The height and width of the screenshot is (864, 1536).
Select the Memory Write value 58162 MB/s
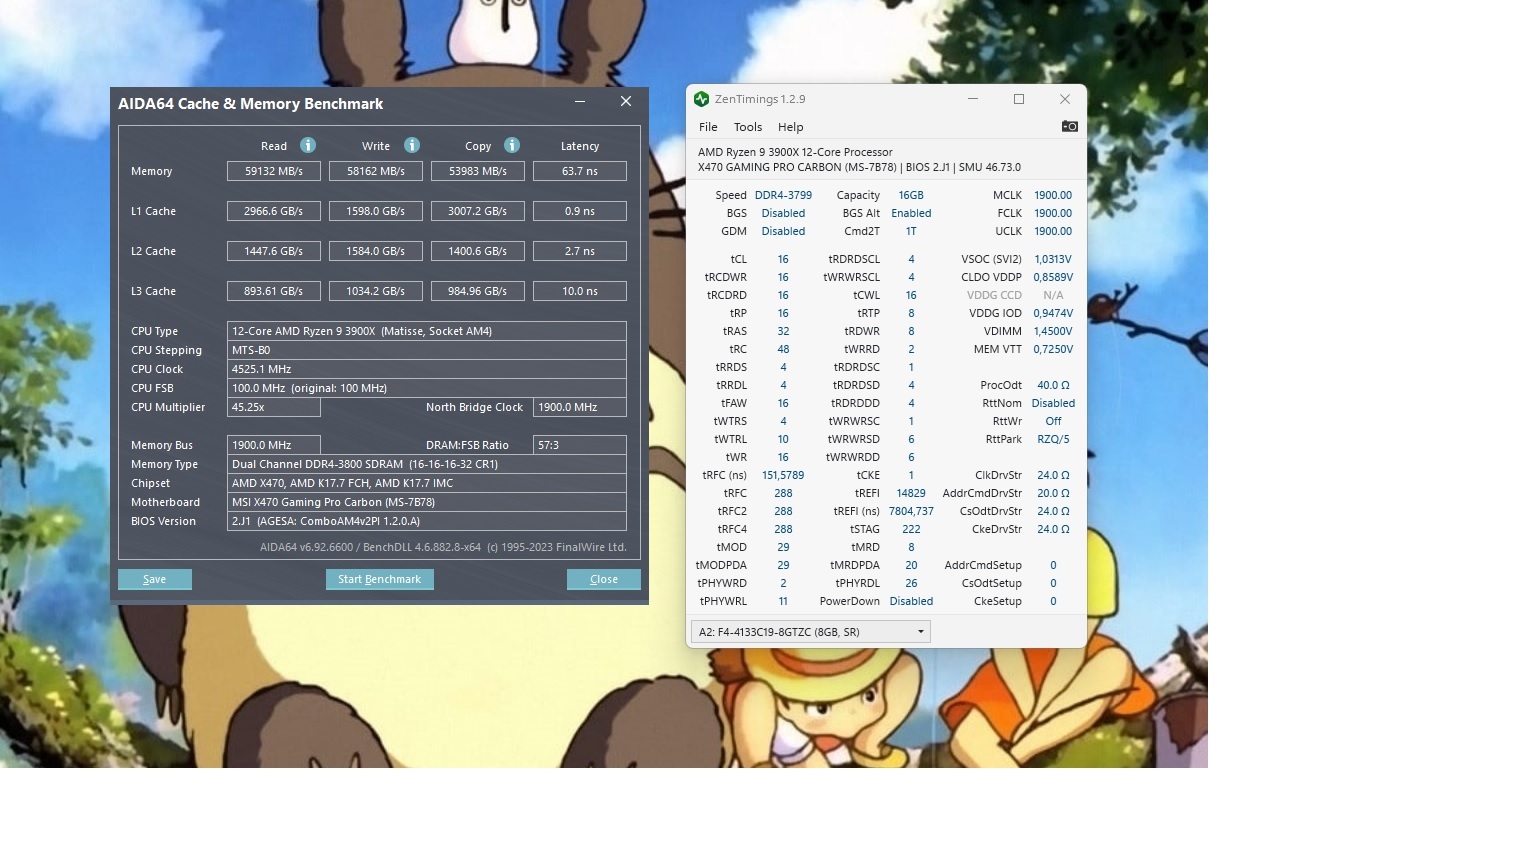[x=376, y=171]
